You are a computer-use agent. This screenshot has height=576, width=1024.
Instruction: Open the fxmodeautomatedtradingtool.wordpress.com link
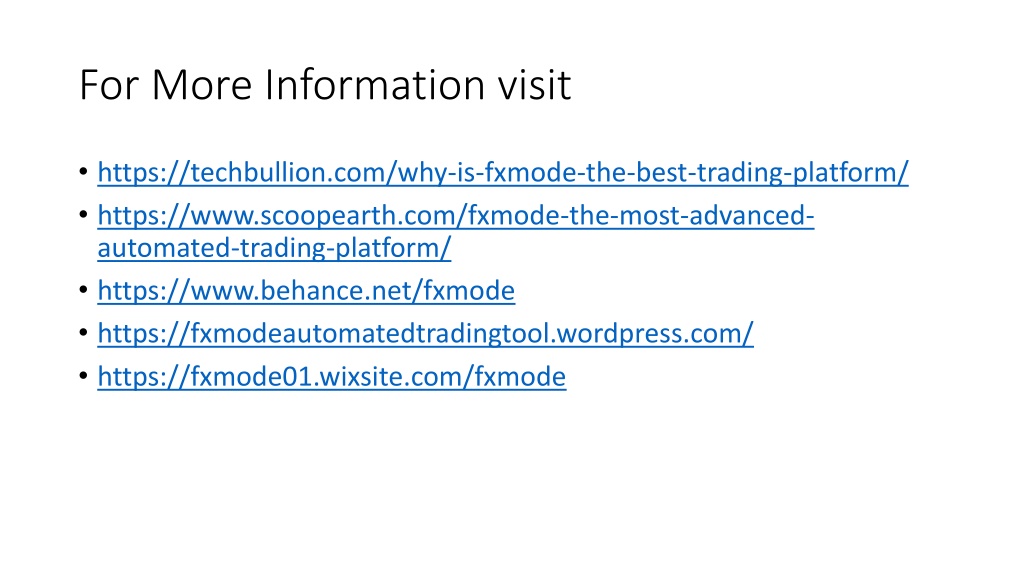coord(425,334)
